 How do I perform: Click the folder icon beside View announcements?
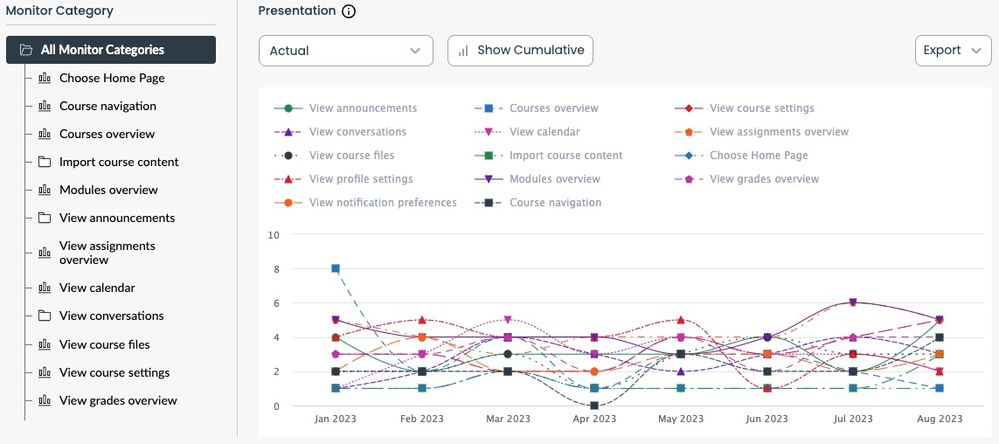[x=44, y=218]
